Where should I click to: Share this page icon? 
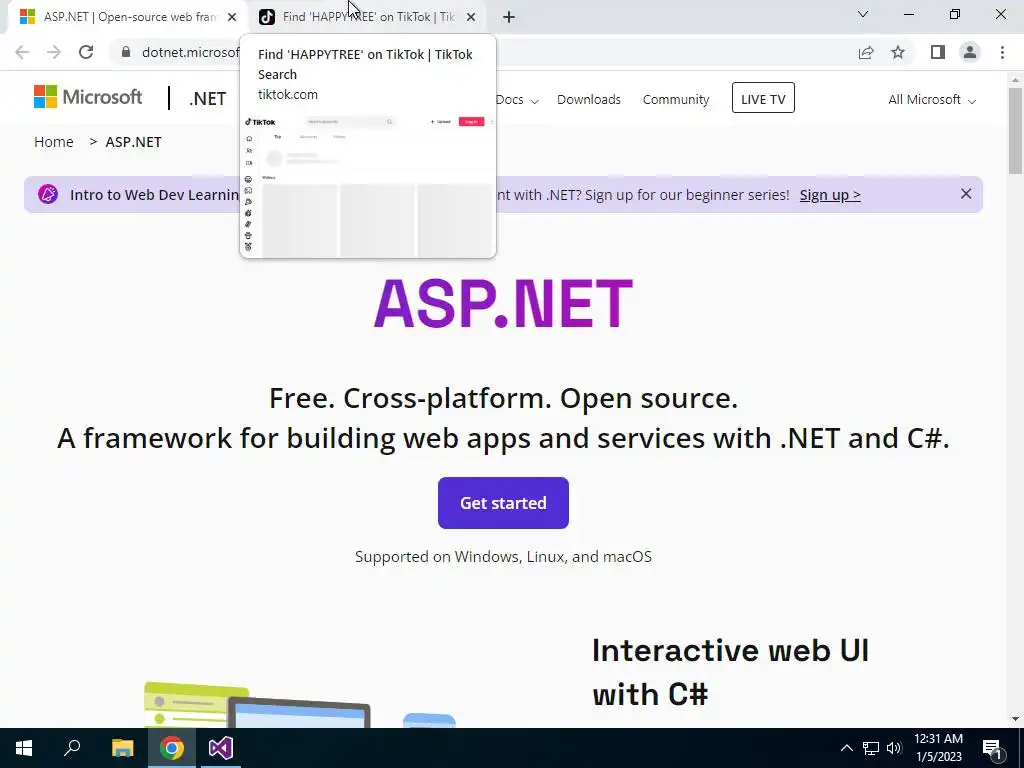866,52
